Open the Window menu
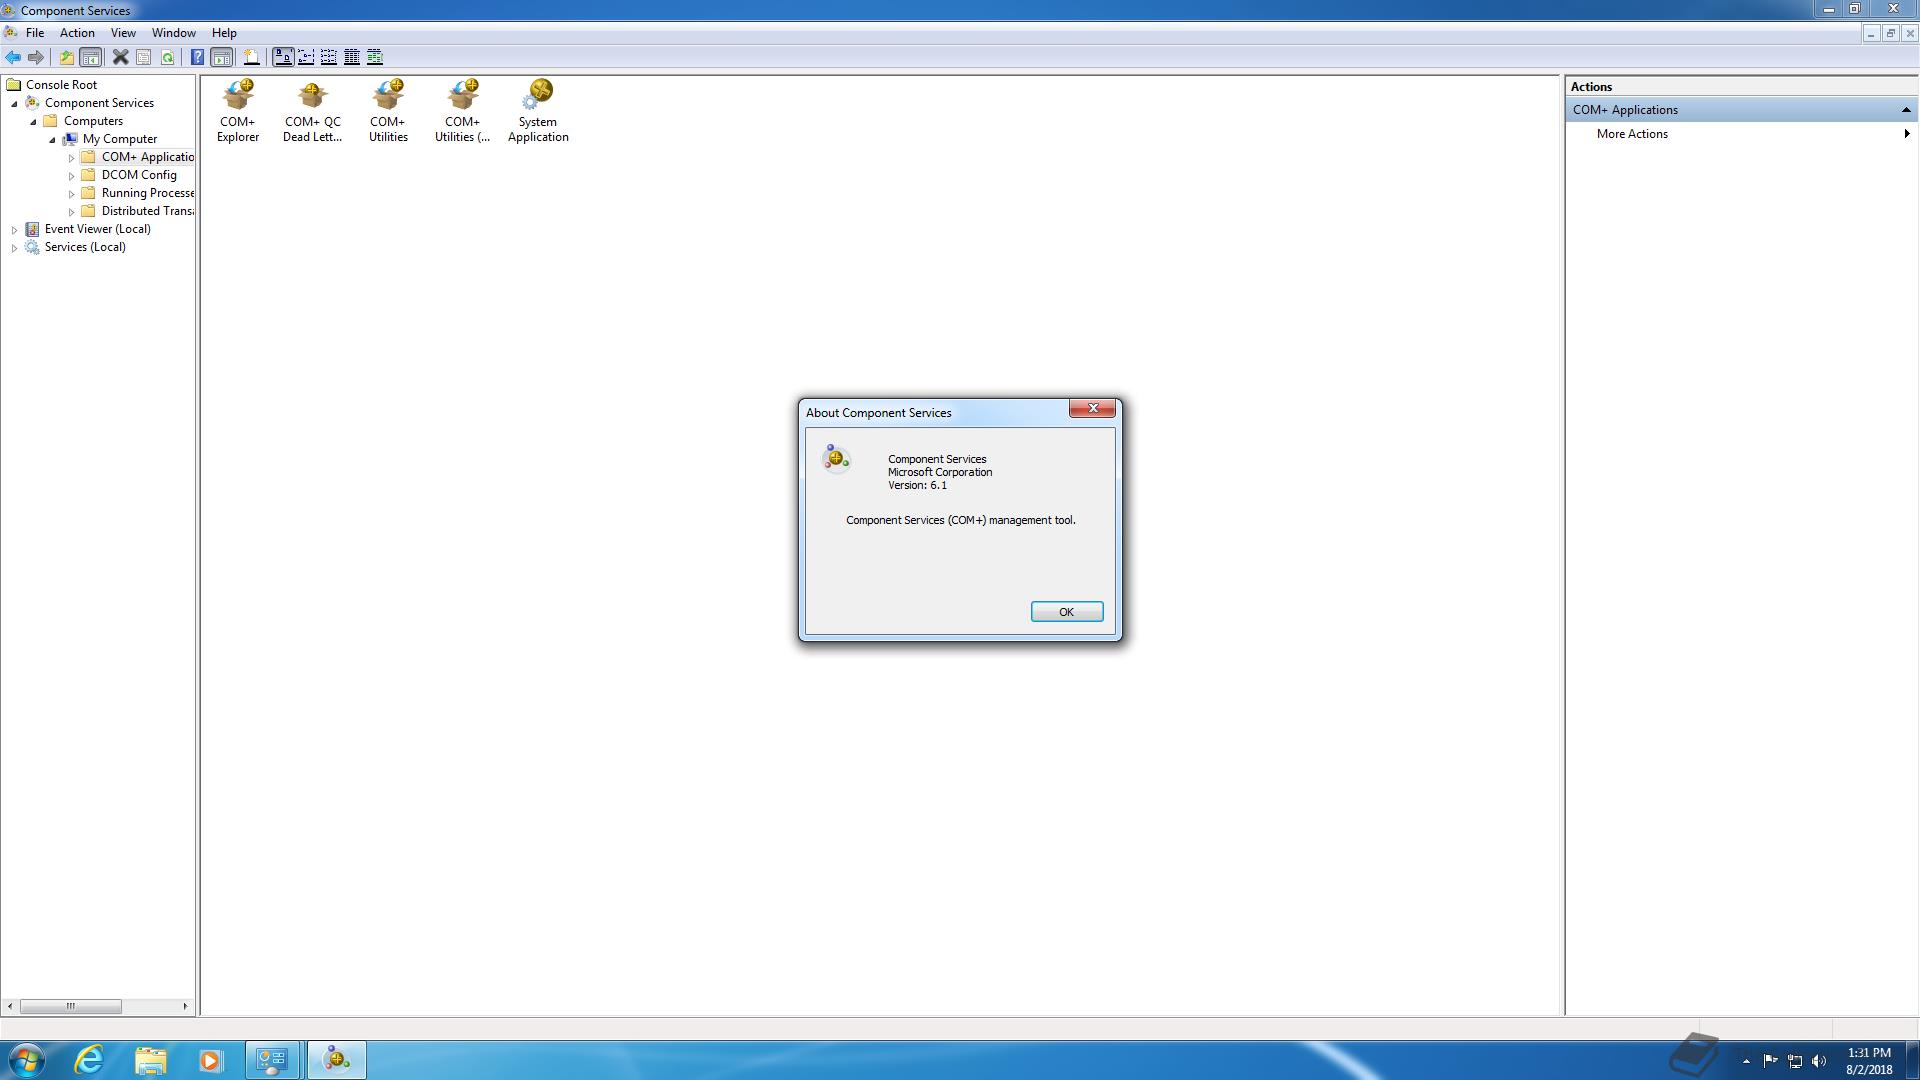The height and width of the screenshot is (1080, 1920). pos(173,33)
